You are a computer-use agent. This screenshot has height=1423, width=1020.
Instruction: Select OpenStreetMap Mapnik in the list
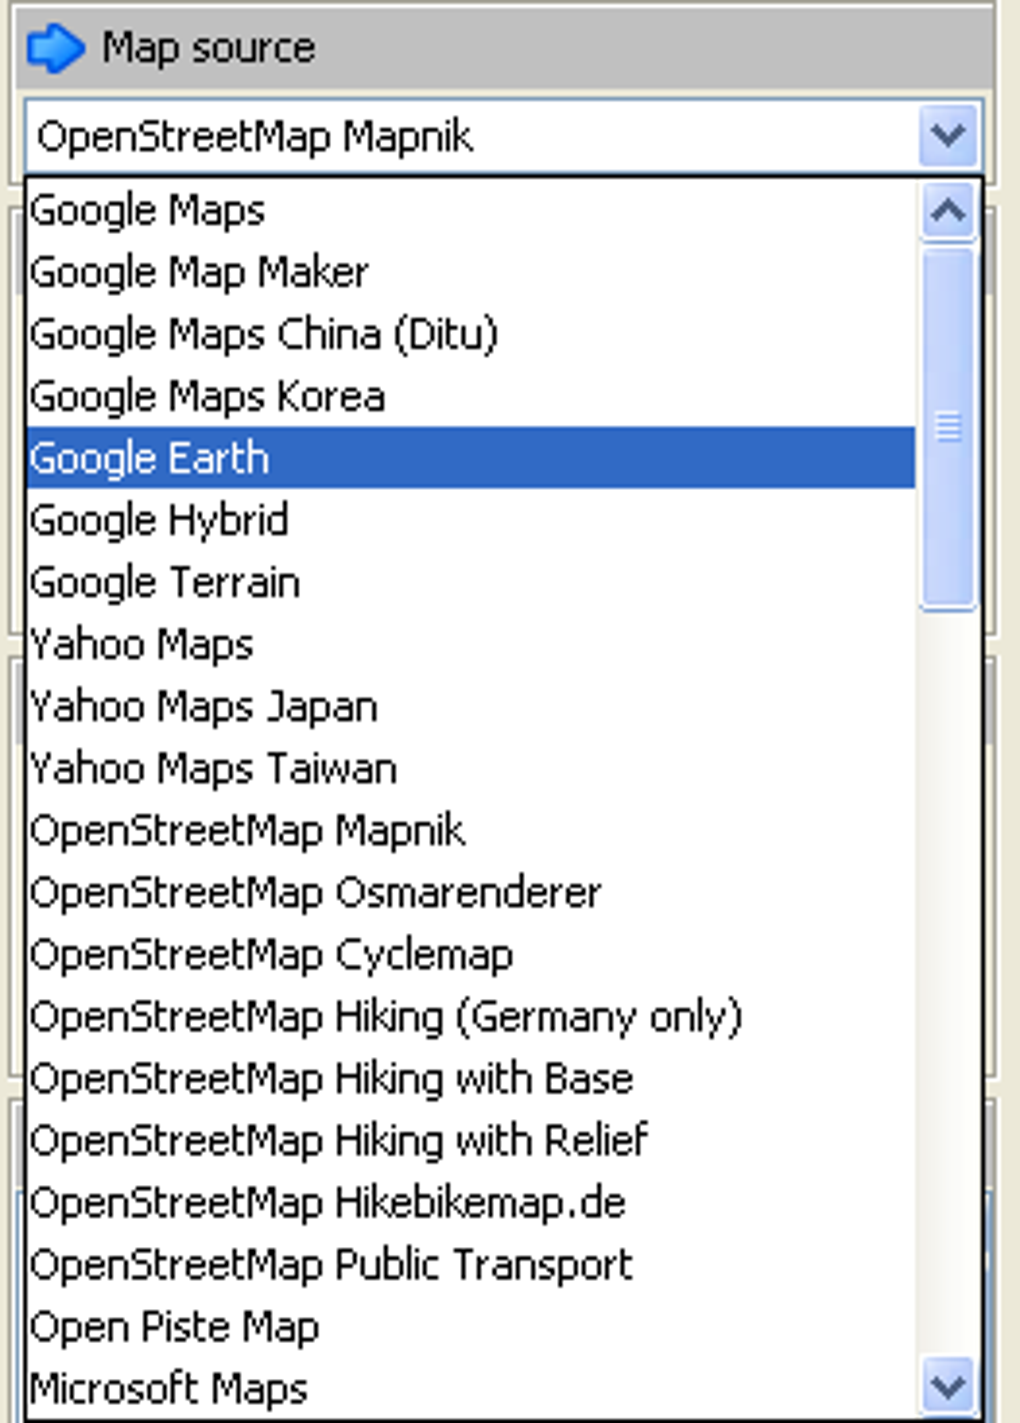click(470, 830)
